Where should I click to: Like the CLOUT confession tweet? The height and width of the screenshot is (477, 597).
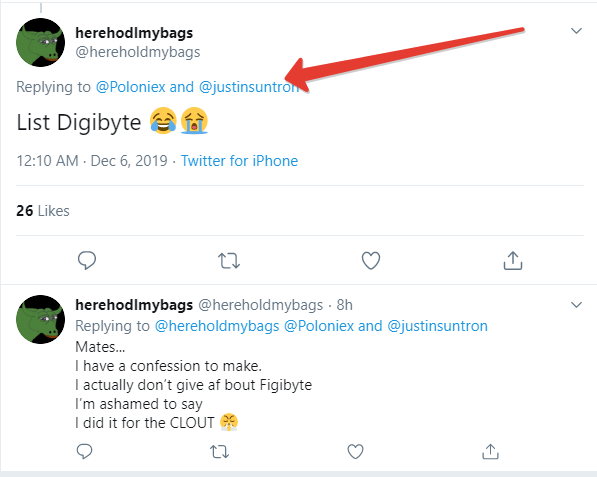355,451
